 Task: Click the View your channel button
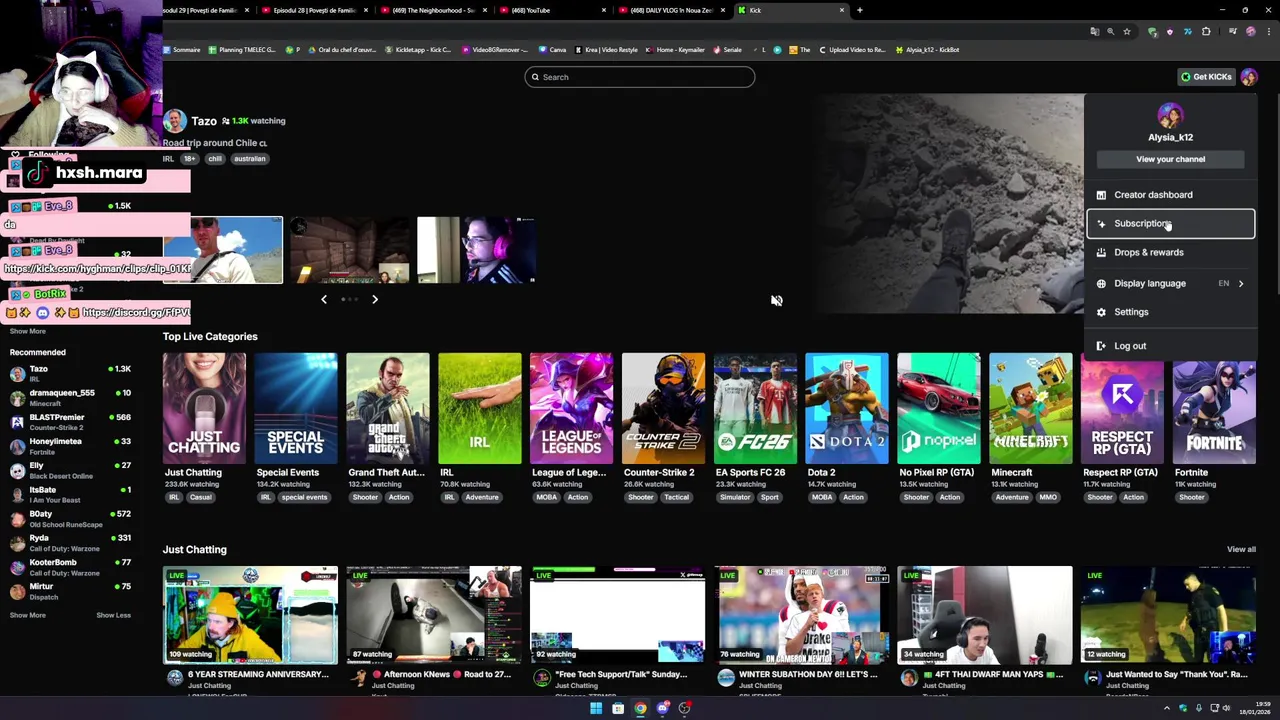(1170, 159)
